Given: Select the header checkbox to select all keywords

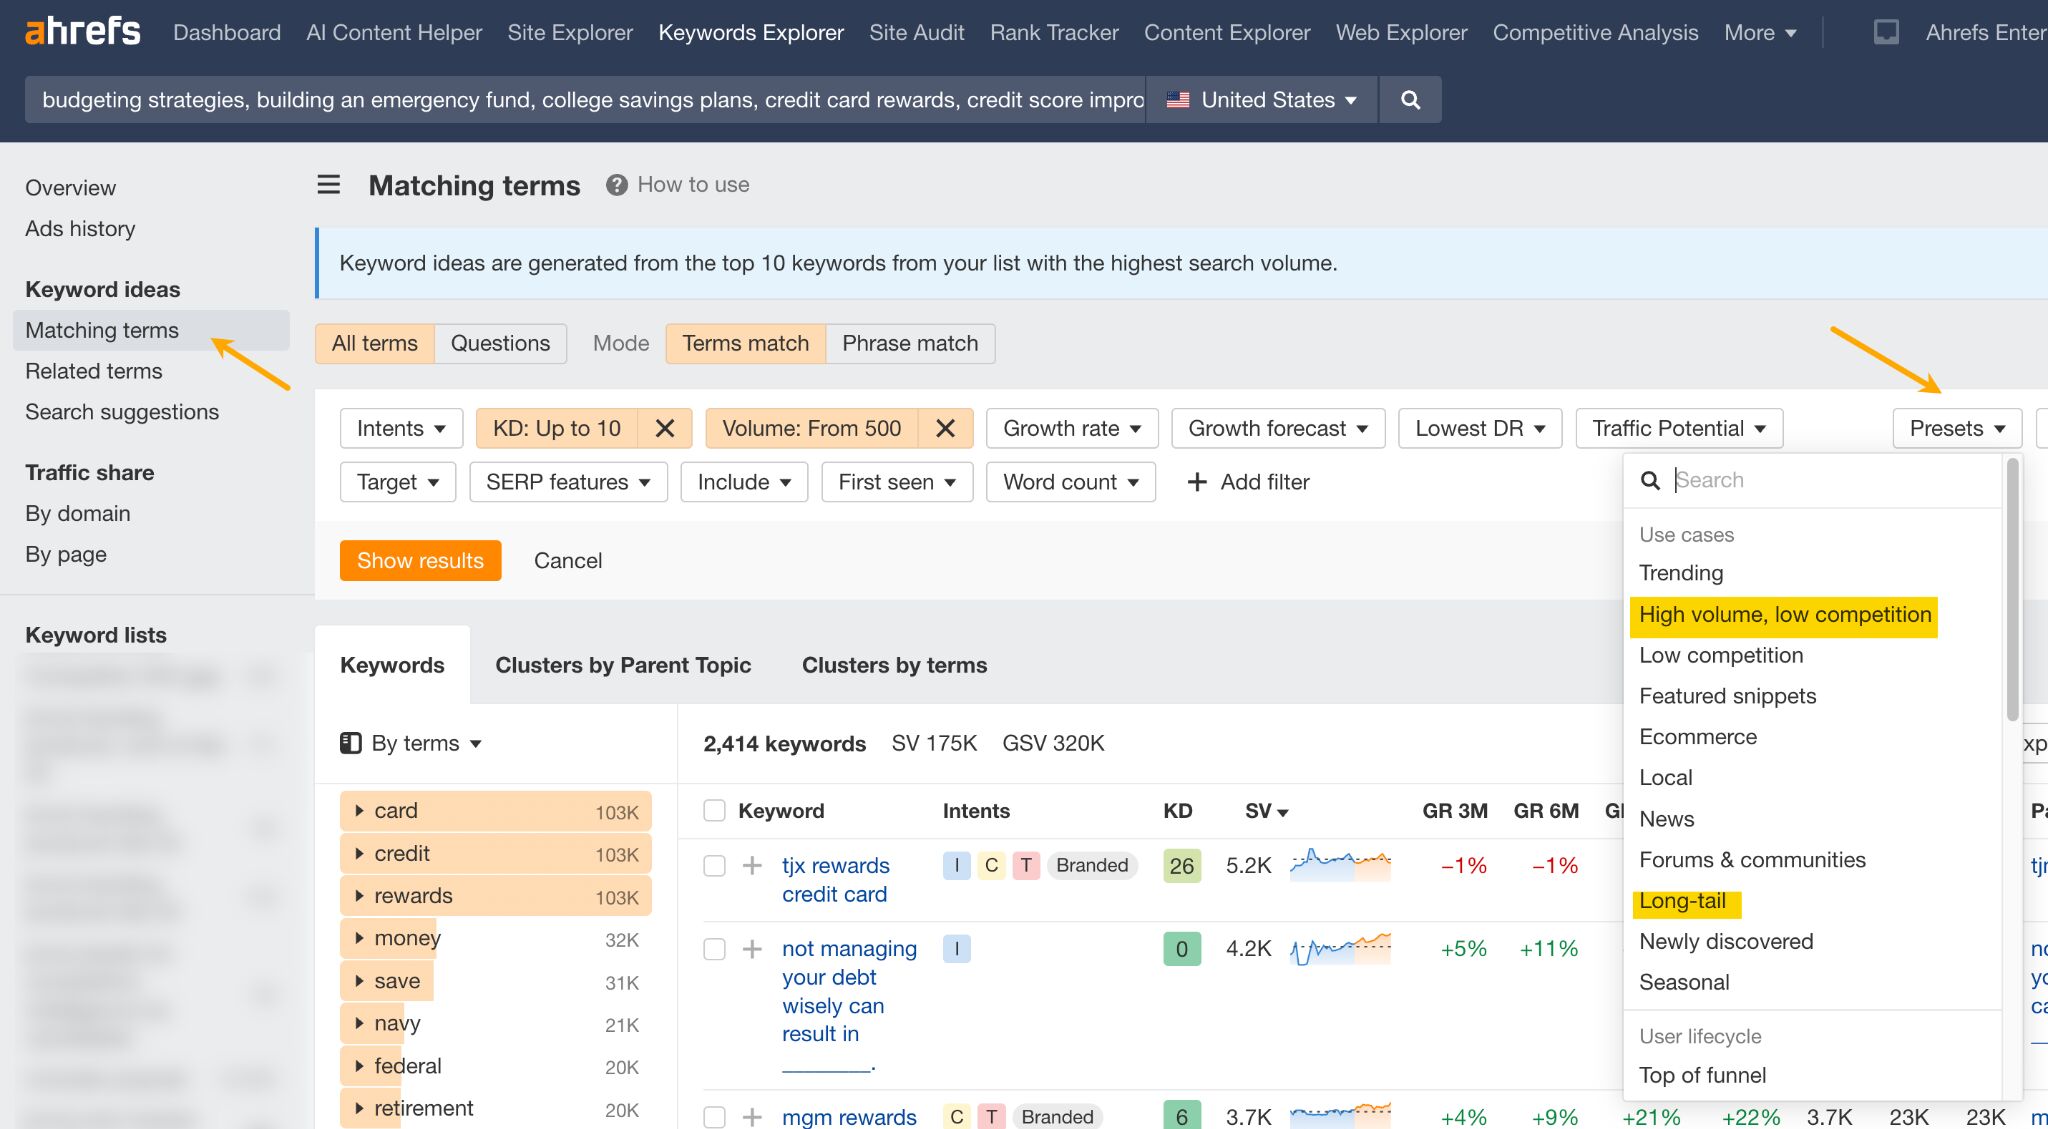Looking at the screenshot, I should click(713, 811).
